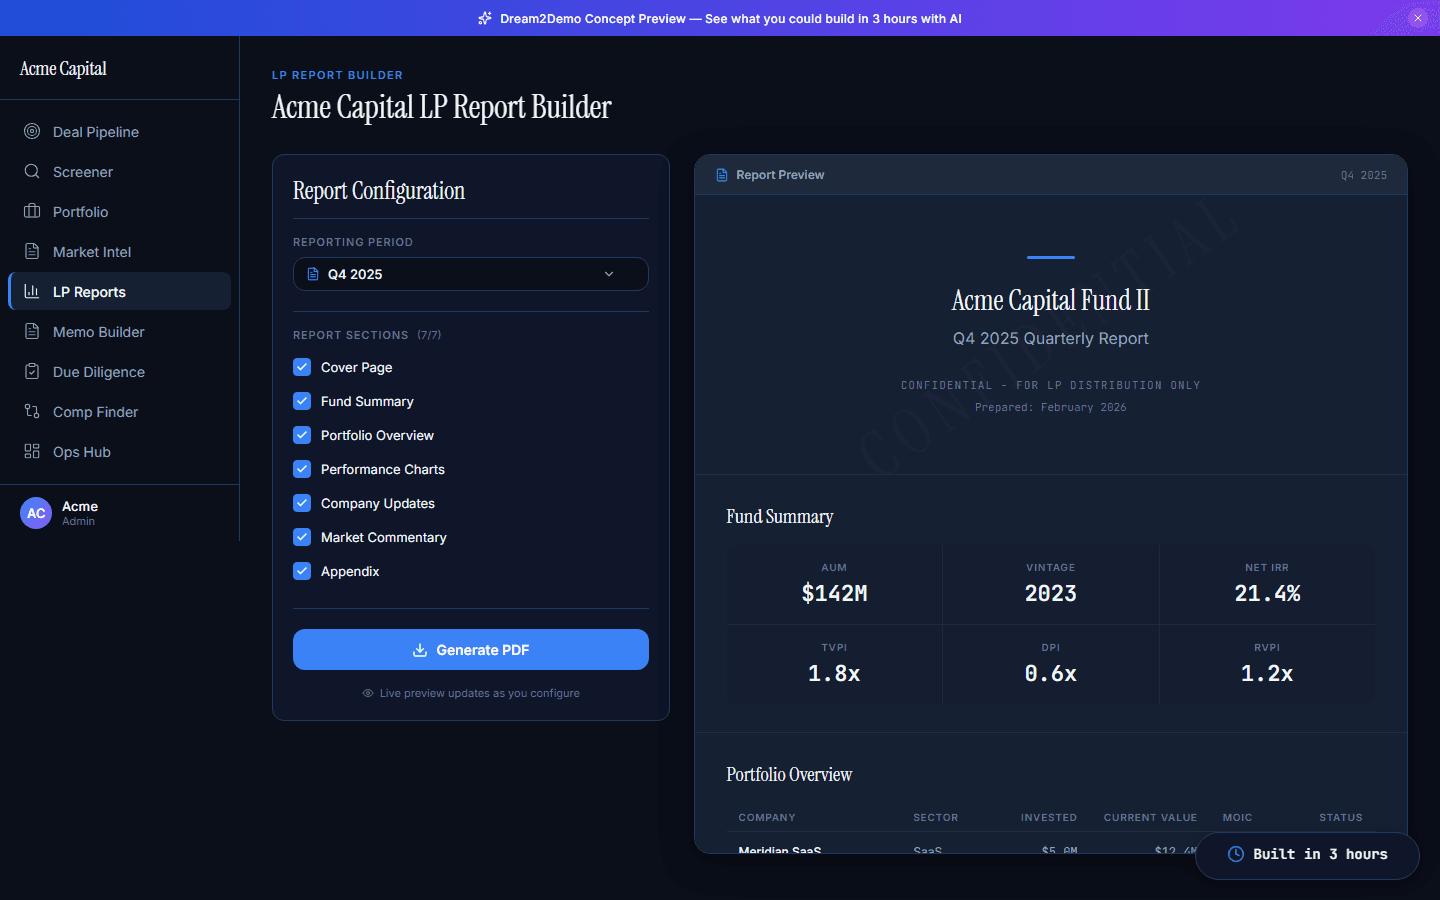Select the LP Reports bar chart icon

[31, 291]
